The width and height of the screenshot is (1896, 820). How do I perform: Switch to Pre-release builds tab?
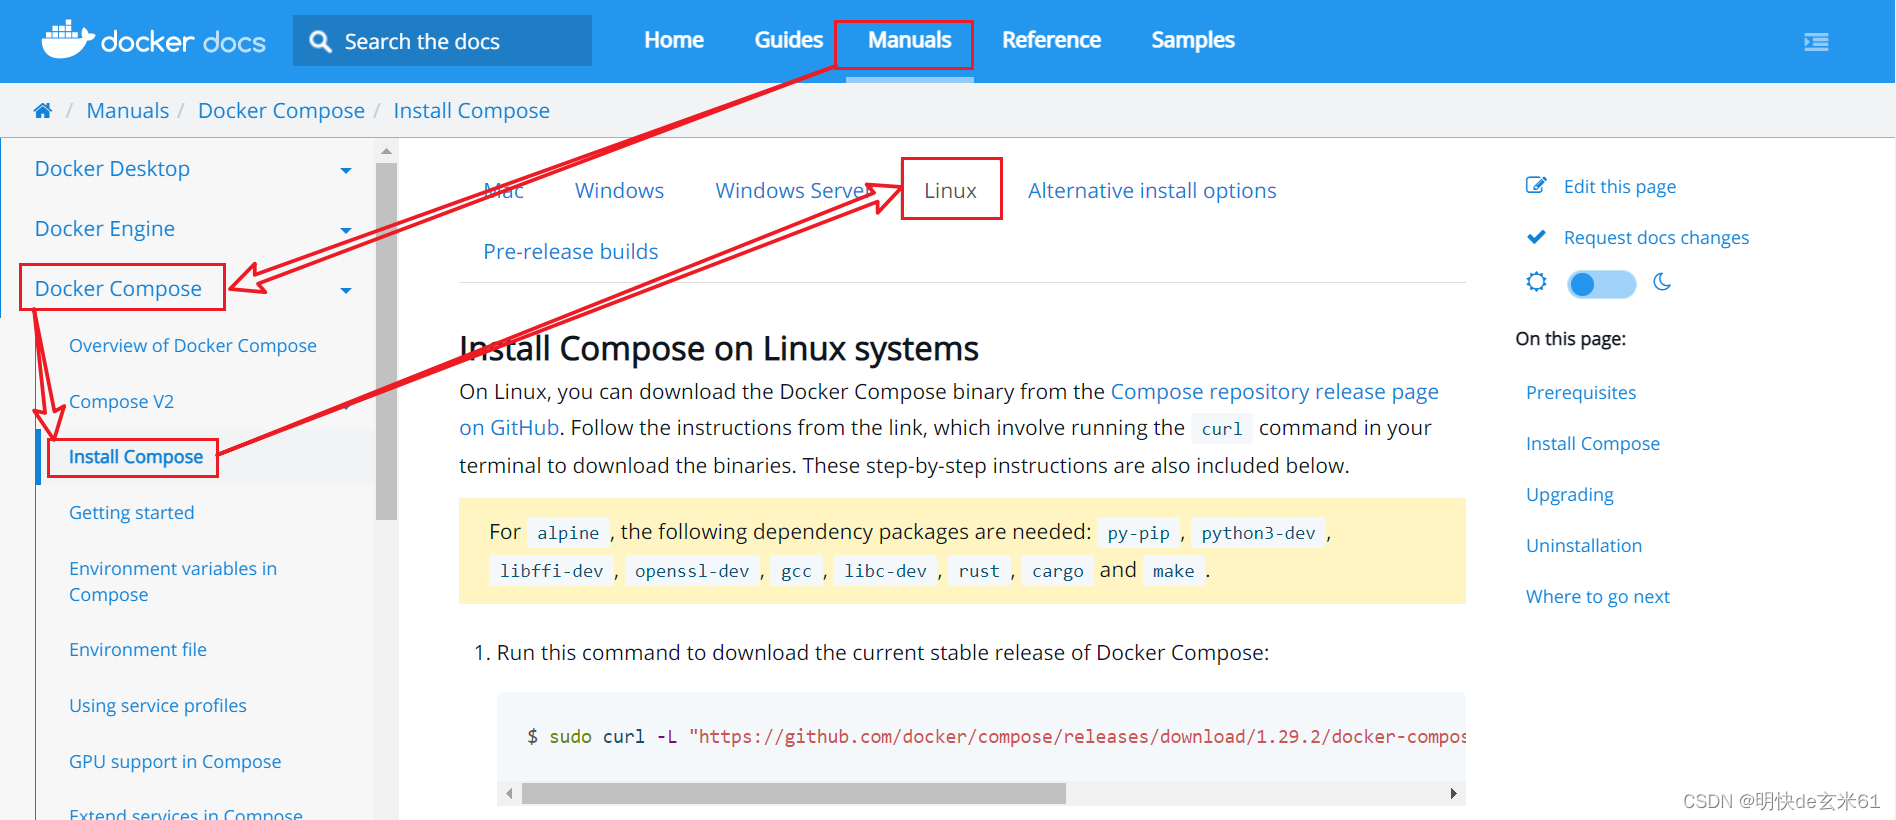pos(571,252)
